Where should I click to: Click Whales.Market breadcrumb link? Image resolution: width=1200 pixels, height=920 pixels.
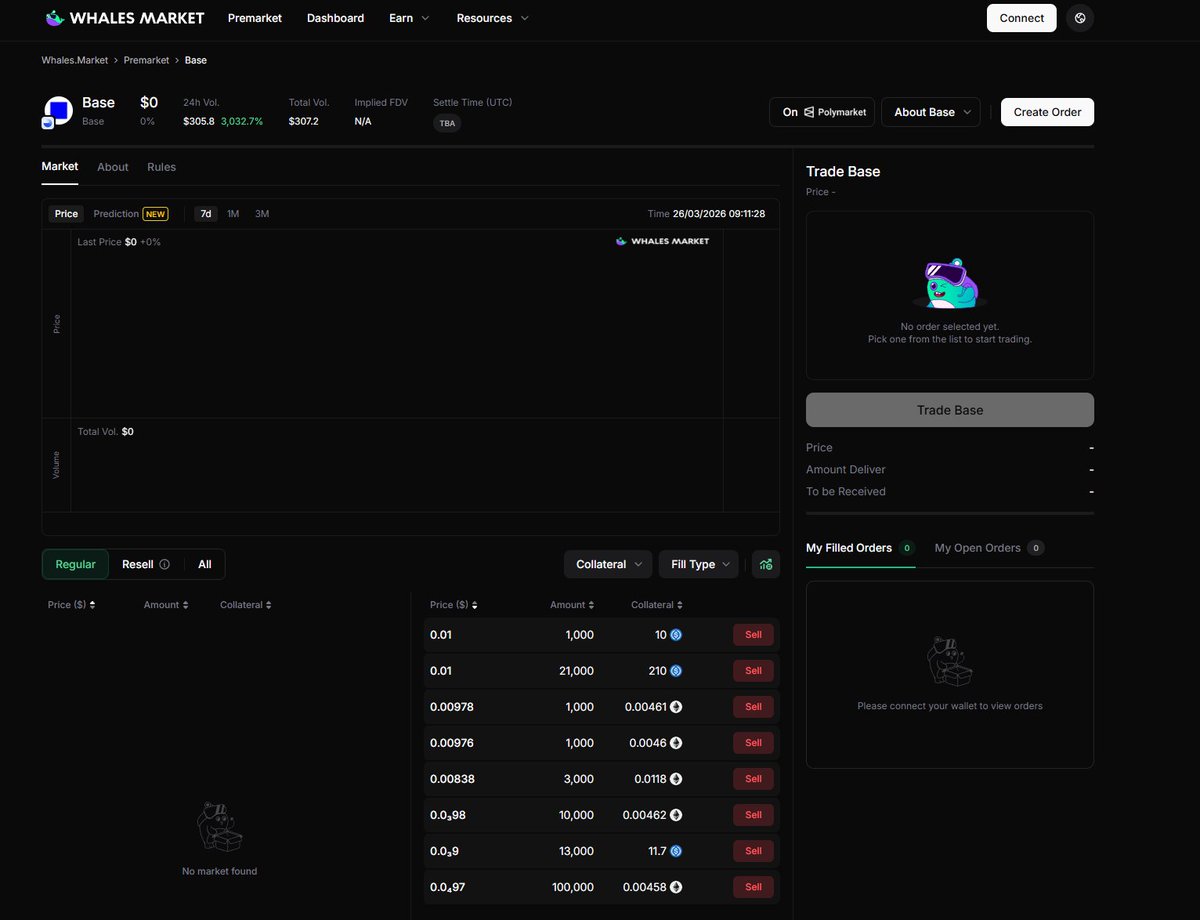click(75, 60)
